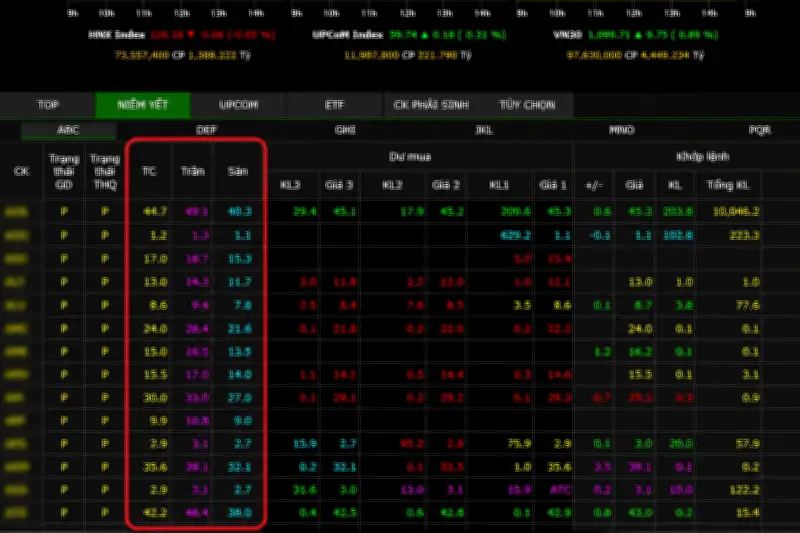Select the GHI alphabet filter
The height and width of the screenshot is (533, 800).
pos(345,130)
